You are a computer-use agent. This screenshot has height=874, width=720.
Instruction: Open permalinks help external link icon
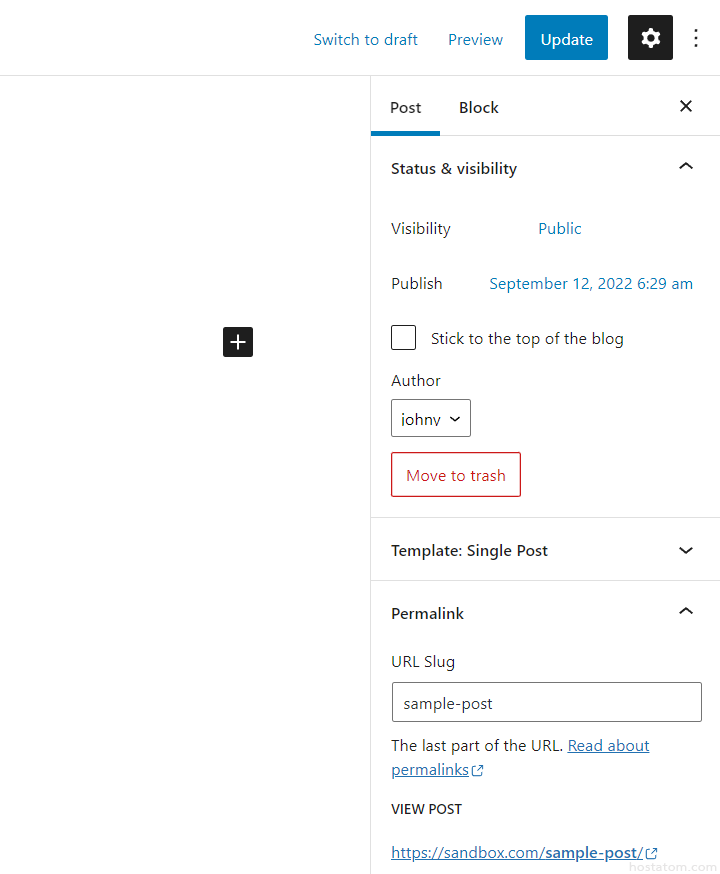(x=478, y=770)
